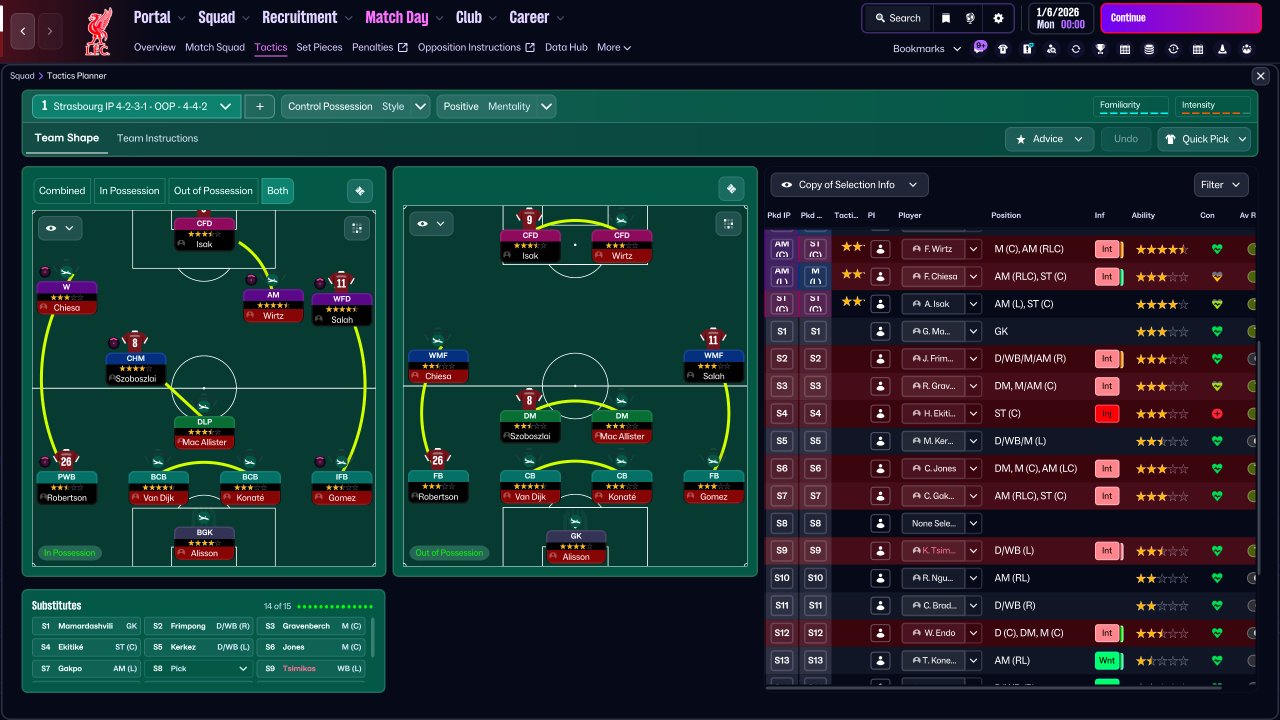Click the Familiarity progress bar
Viewport: 1280px width, 720px height.
(1133, 107)
